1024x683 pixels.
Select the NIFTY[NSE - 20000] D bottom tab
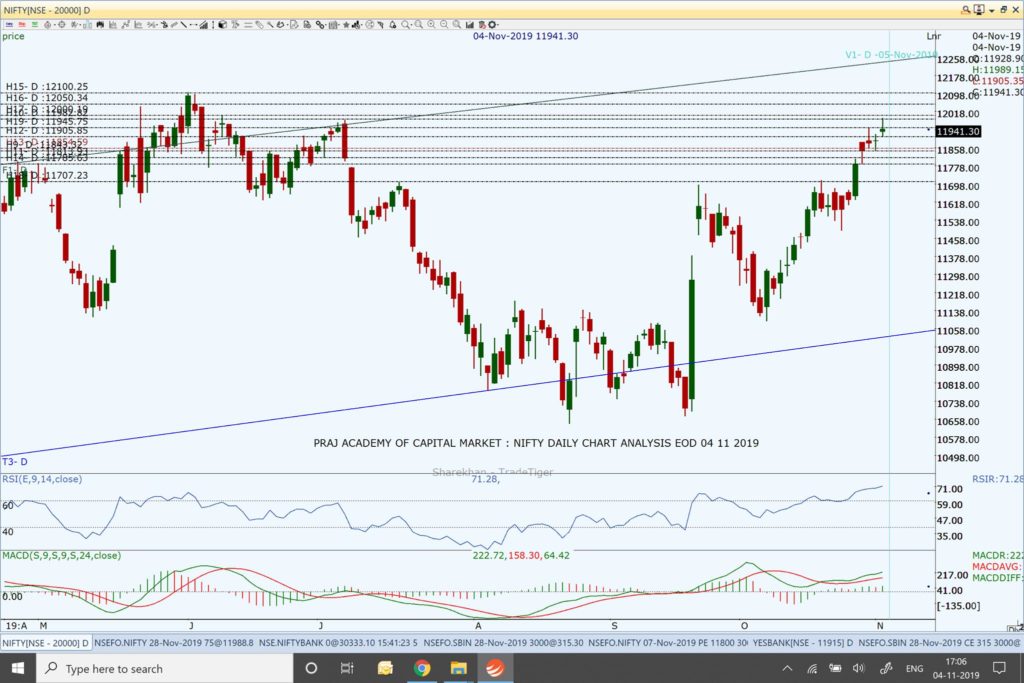click(46, 643)
